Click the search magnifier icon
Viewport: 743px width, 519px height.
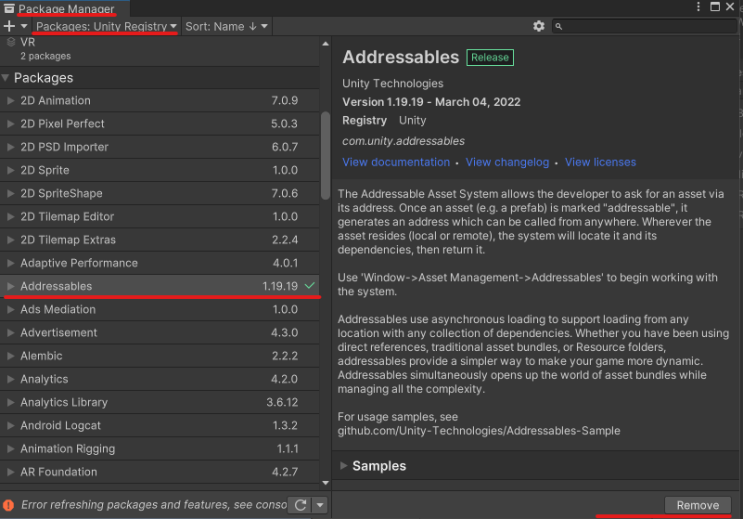tap(559, 27)
